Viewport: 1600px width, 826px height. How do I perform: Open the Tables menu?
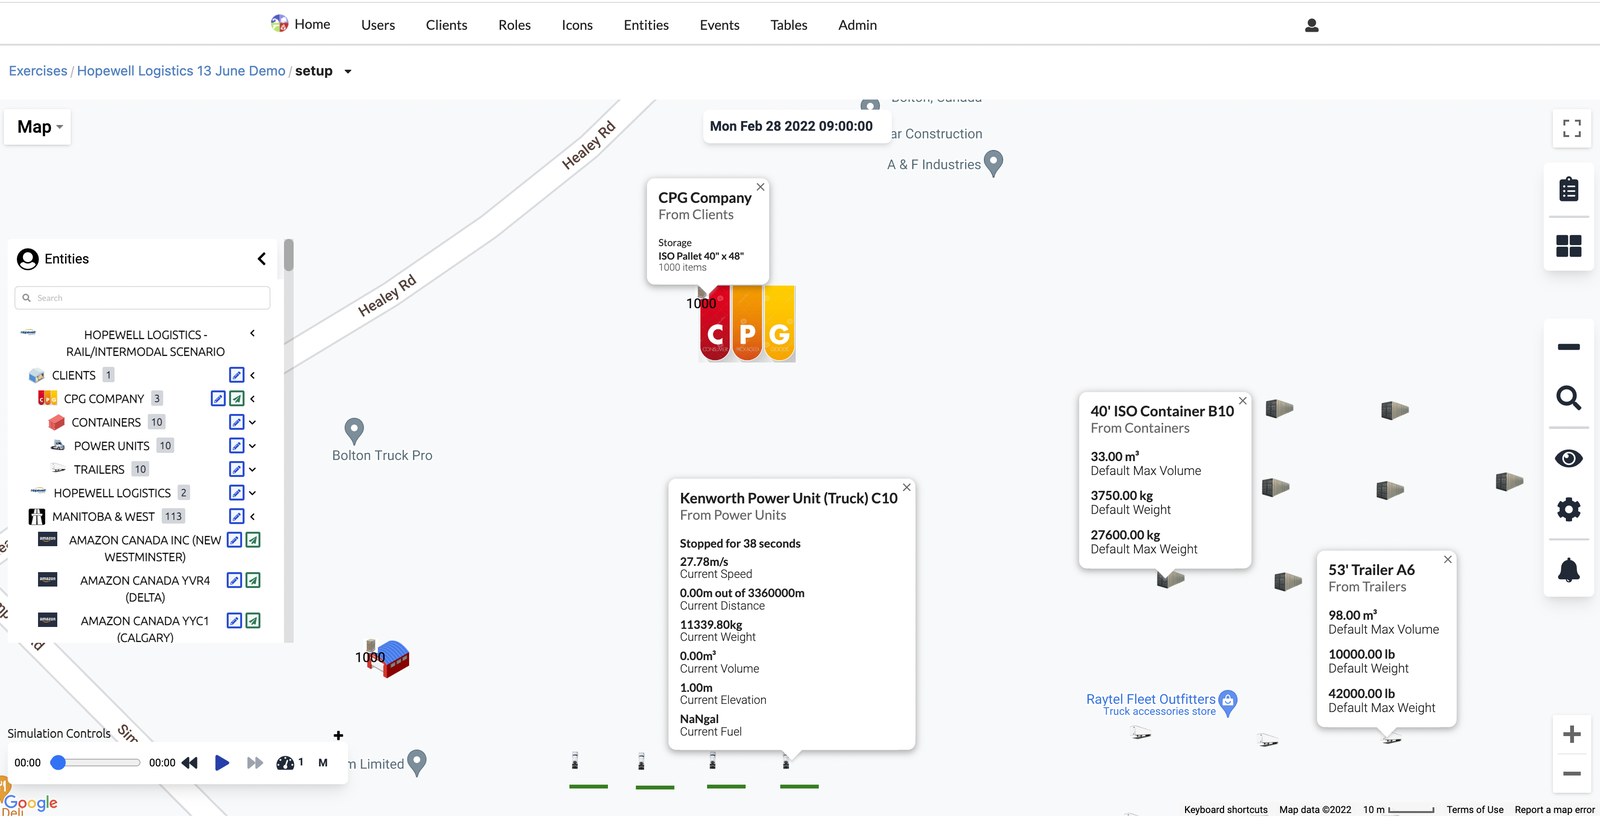[x=789, y=25]
